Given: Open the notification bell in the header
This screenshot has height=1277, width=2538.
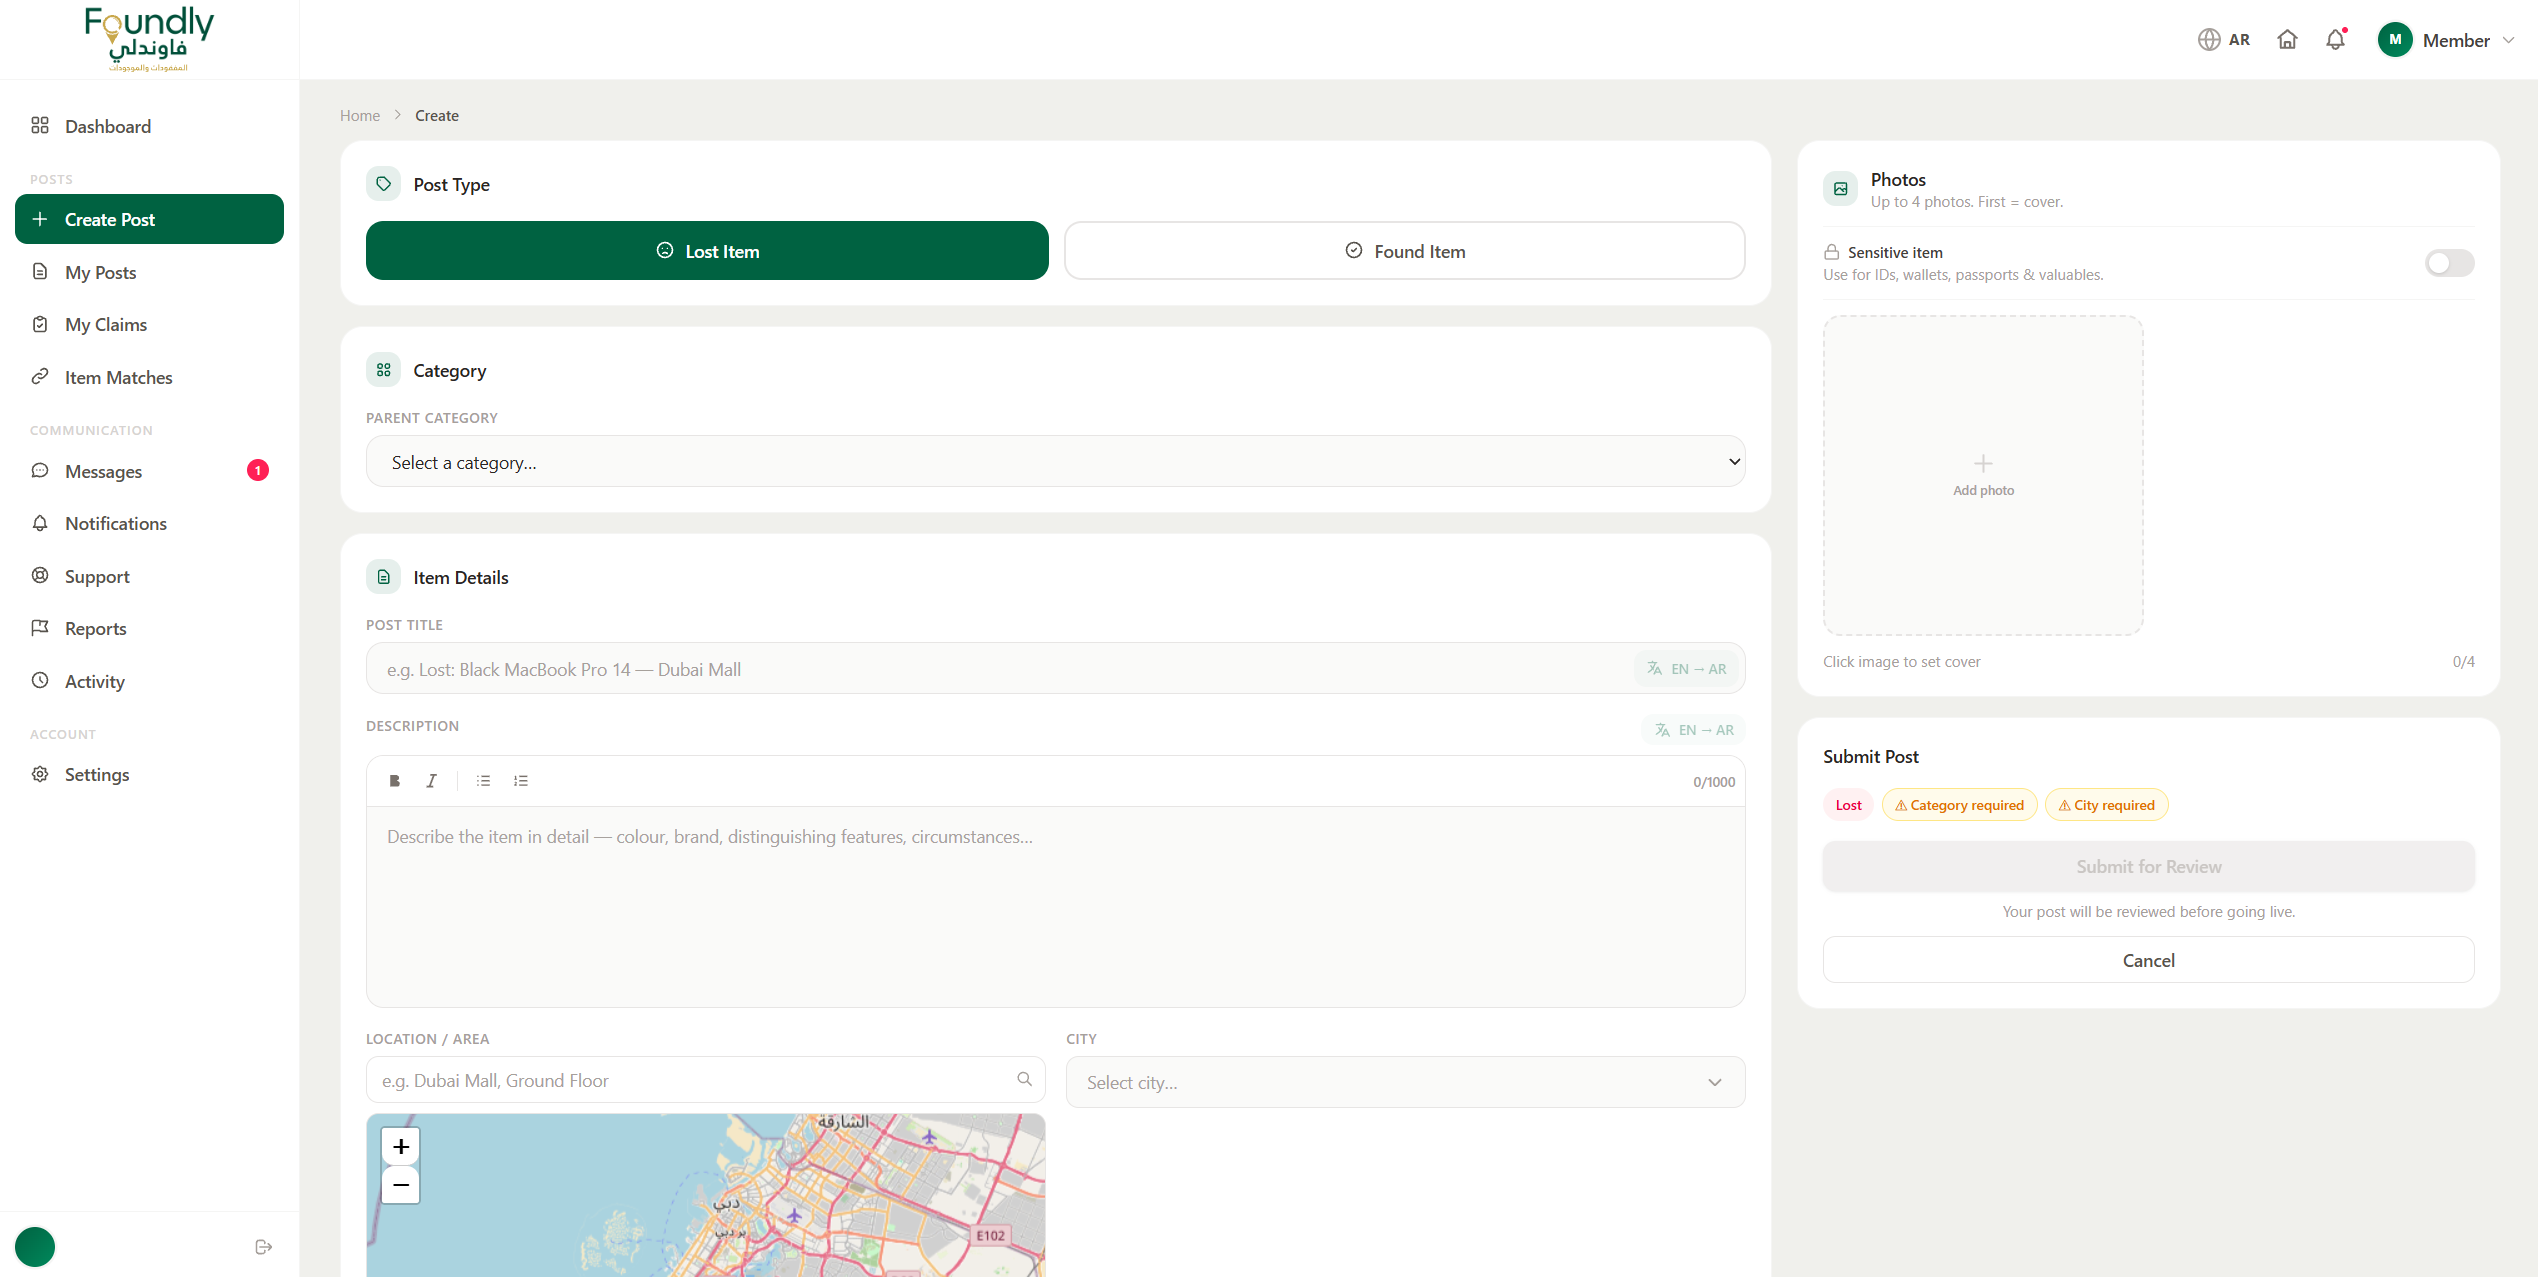Looking at the screenshot, I should click(2335, 40).
